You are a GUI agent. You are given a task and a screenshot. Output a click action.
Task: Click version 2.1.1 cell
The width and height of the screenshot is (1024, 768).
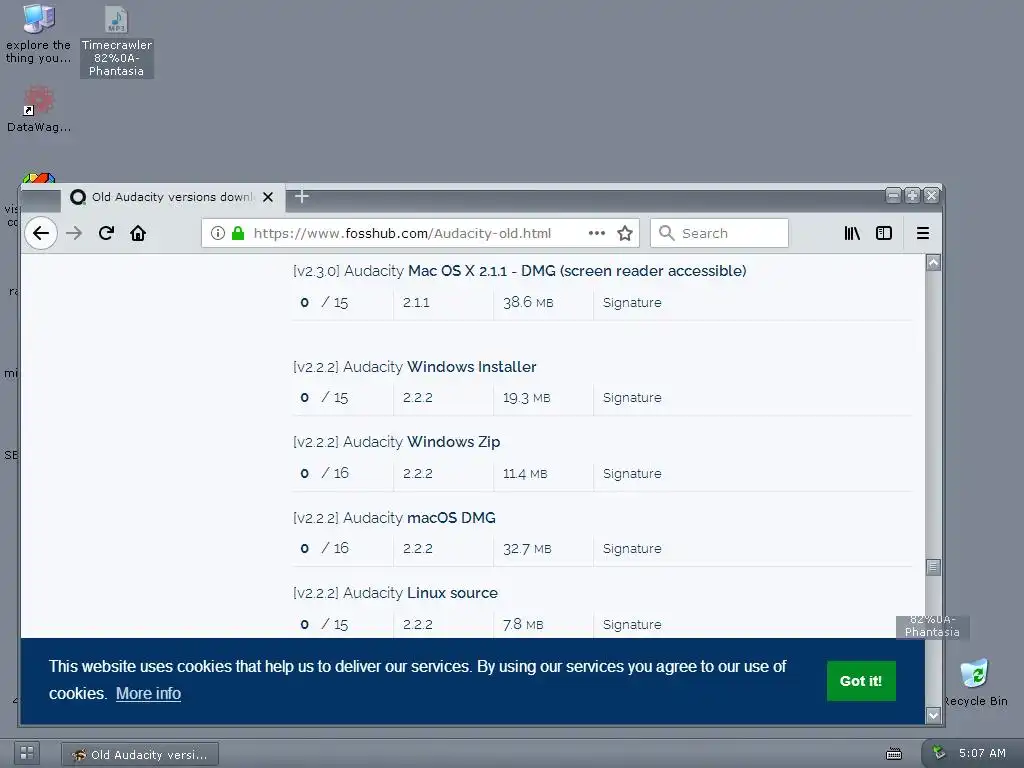tap(416, 302)
